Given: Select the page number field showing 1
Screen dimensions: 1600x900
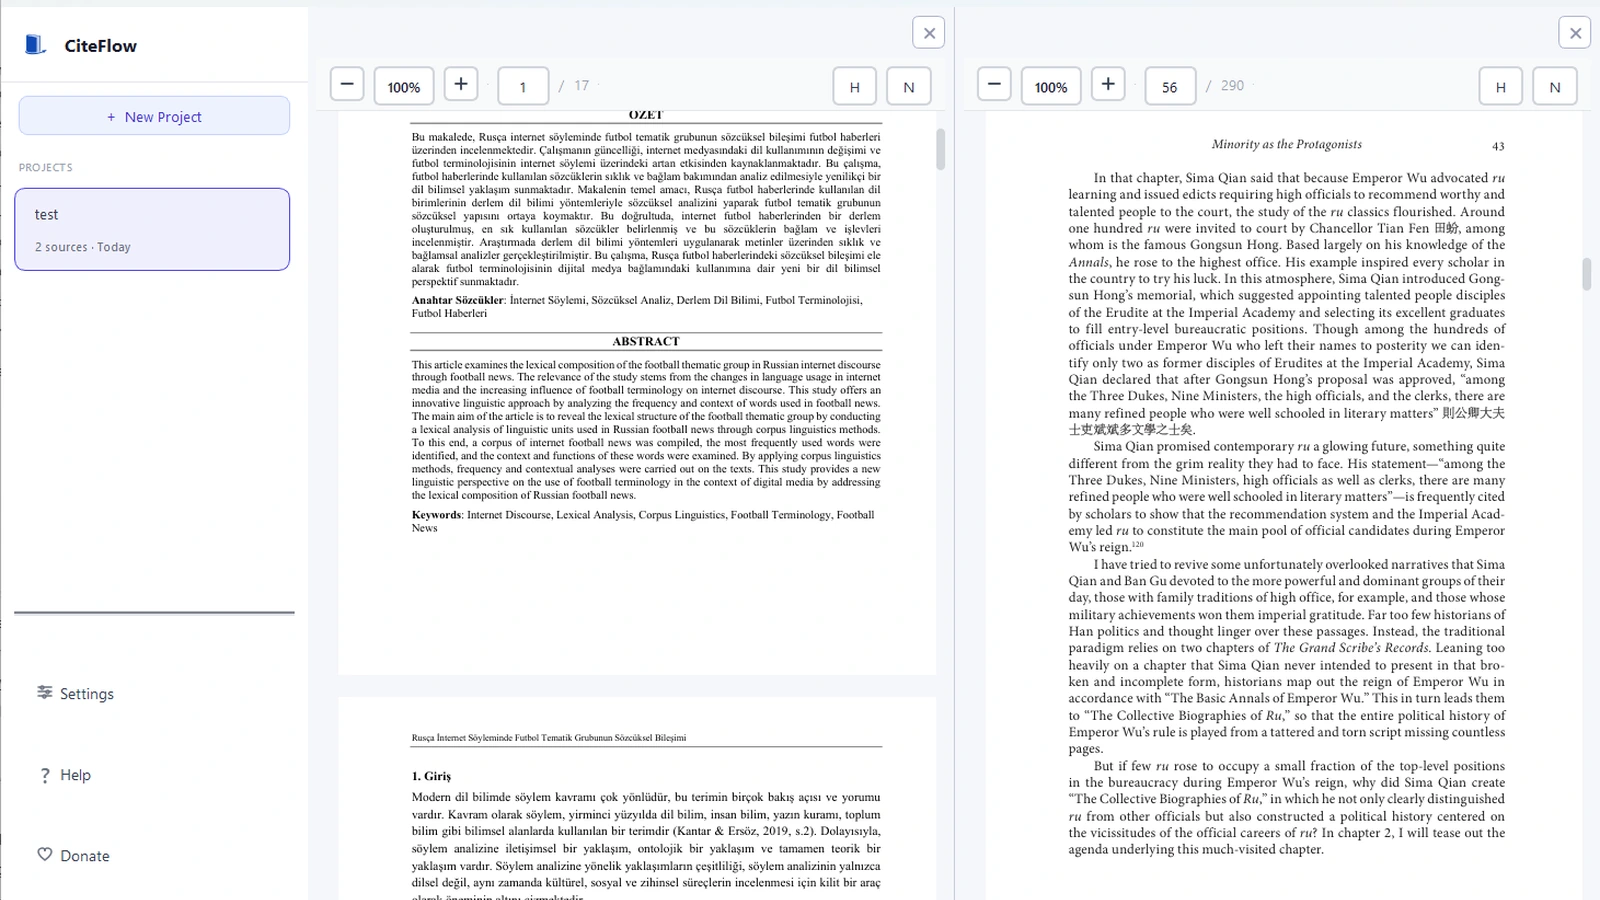Looking at the screenshot, I should click(x=523, y=86).
